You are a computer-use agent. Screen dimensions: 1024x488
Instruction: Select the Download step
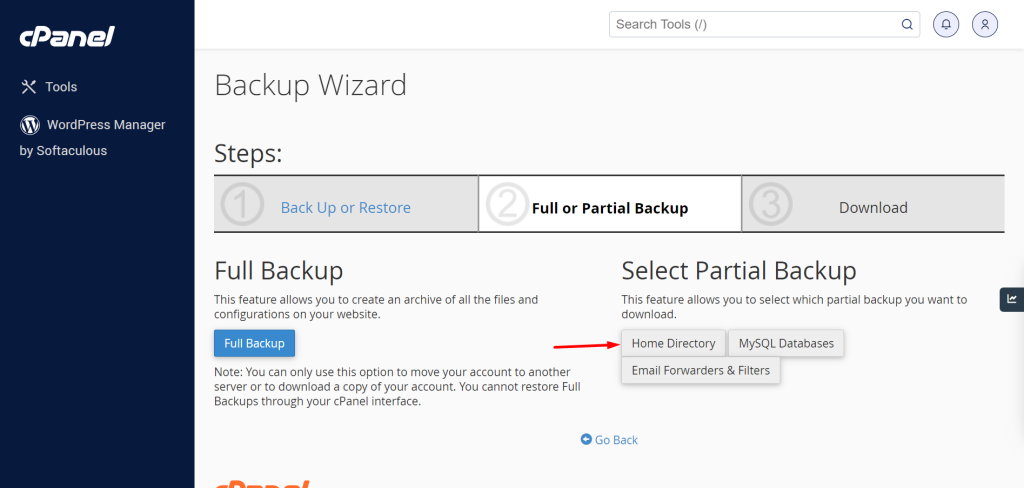[873, 208]
